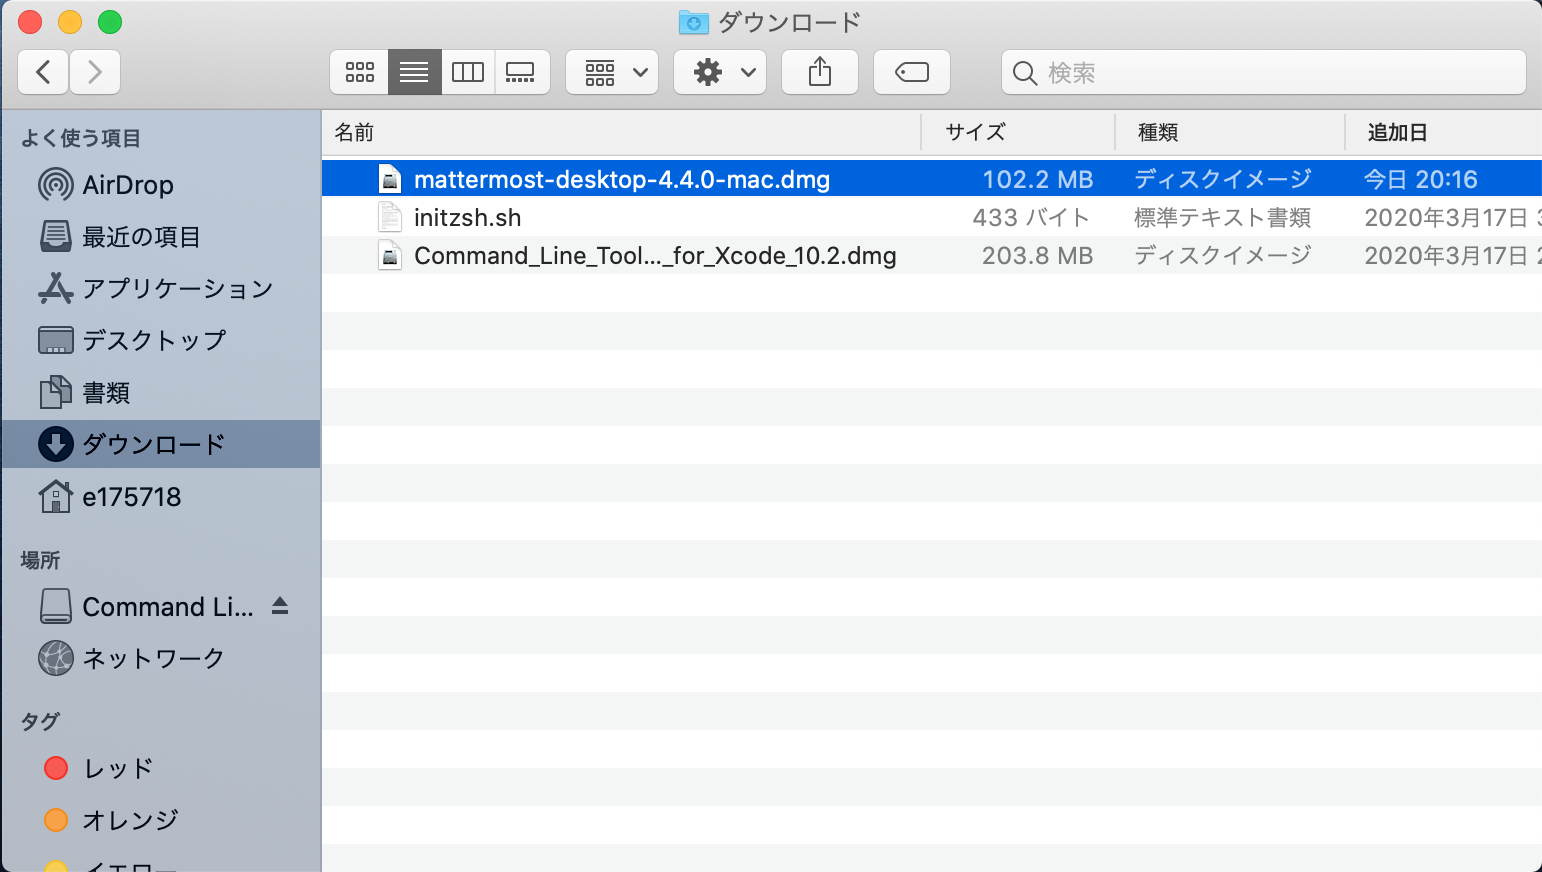
Task: Open デスクトップ in the sidebar
Action: (160, 341)
